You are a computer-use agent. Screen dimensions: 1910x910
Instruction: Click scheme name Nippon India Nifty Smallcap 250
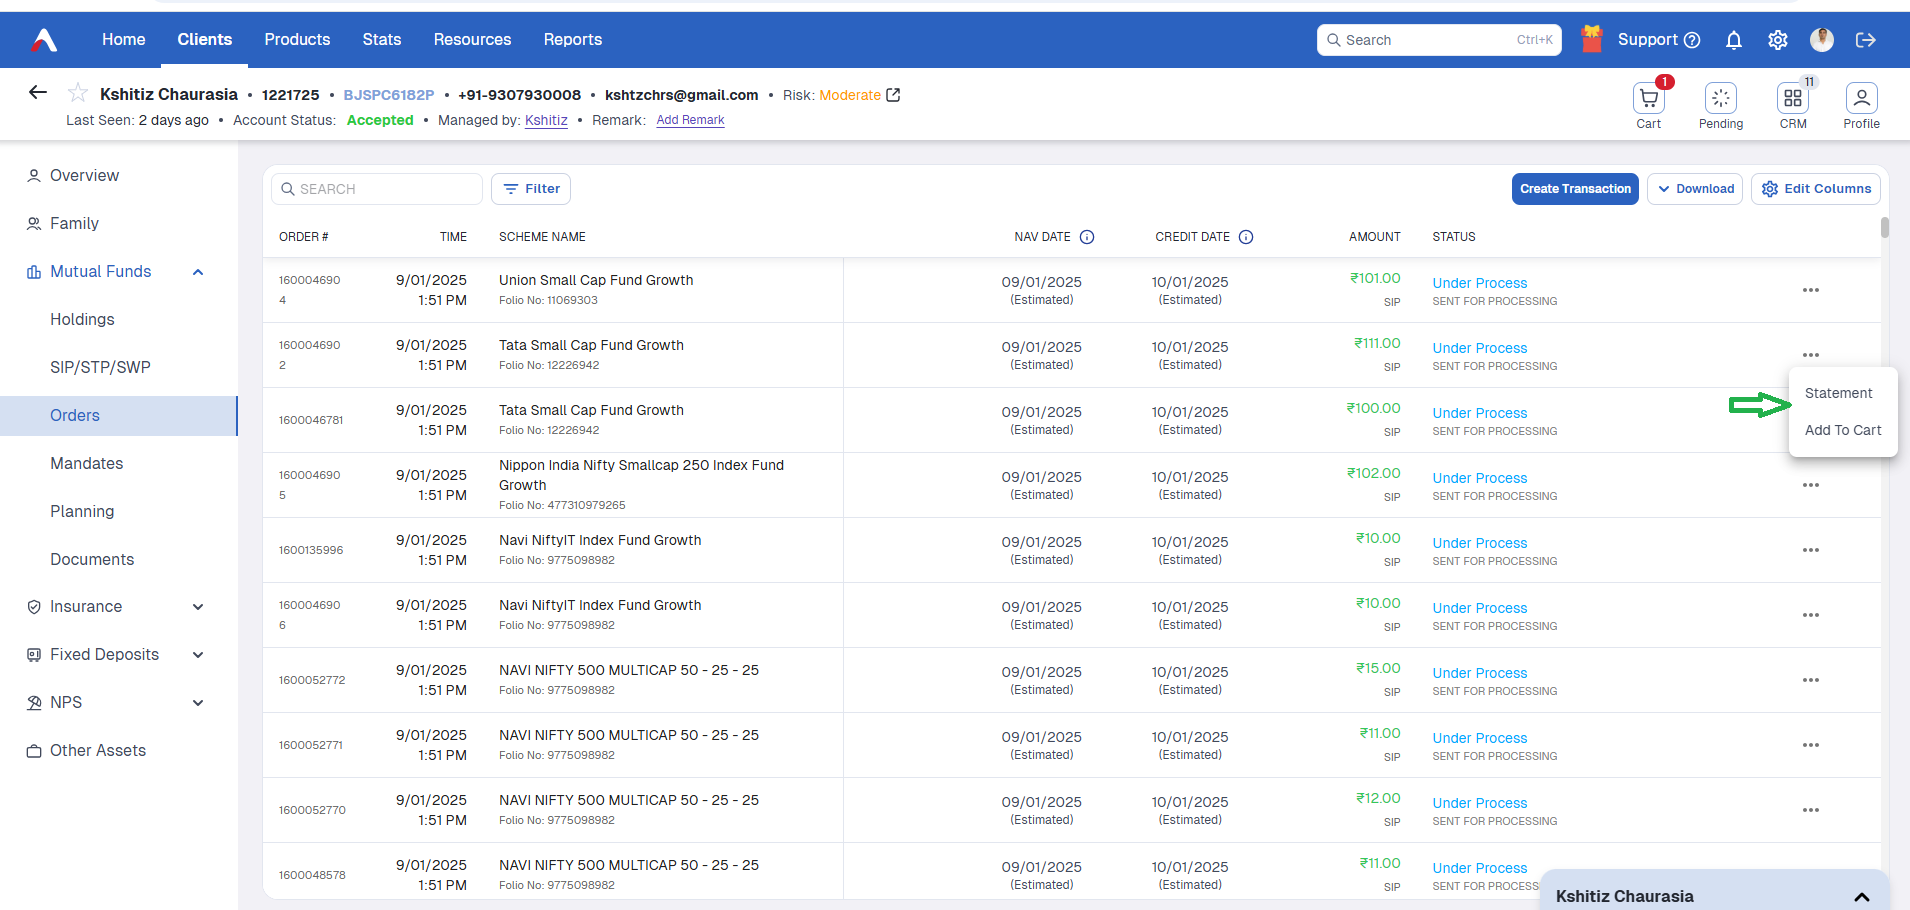click(x=641, y=475)
